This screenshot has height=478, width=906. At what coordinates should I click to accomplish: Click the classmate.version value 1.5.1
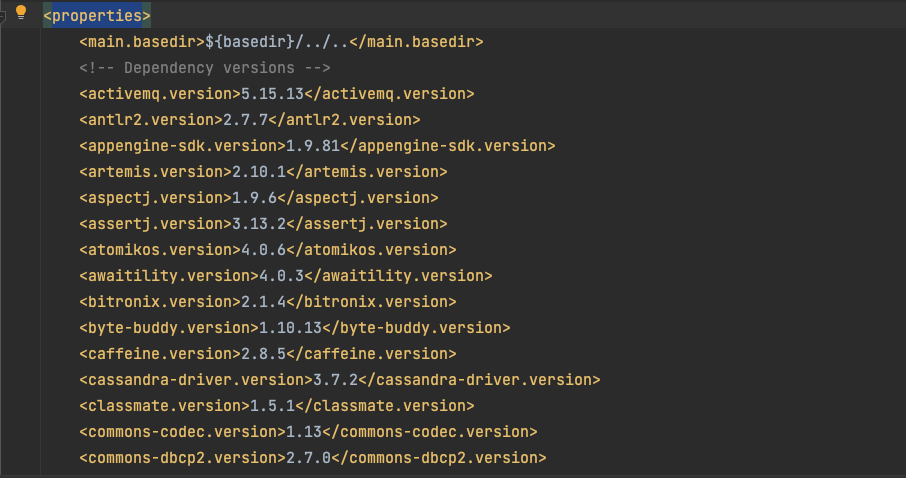(x=272, y=406)
